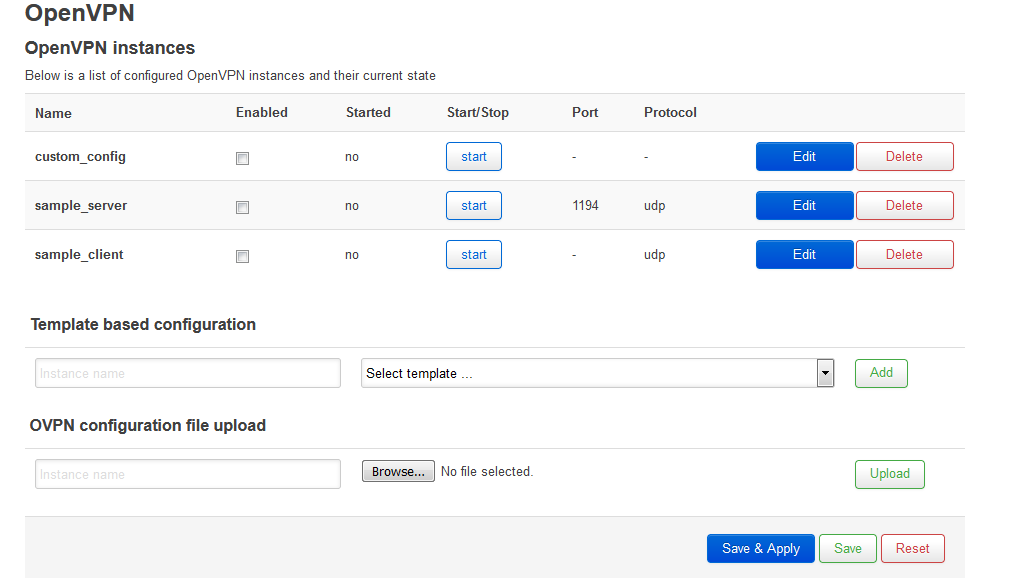Toggle the sample_client enabled checkbox
The image size is (1028, 578).
(243, 256)
